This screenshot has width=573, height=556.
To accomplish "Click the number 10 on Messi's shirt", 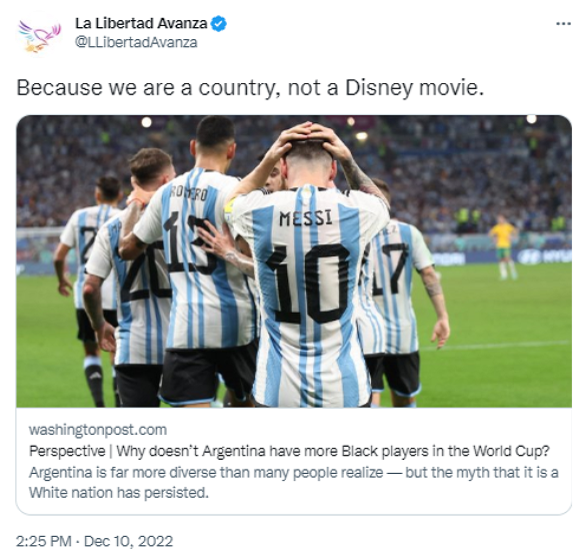I will (309, 284).
